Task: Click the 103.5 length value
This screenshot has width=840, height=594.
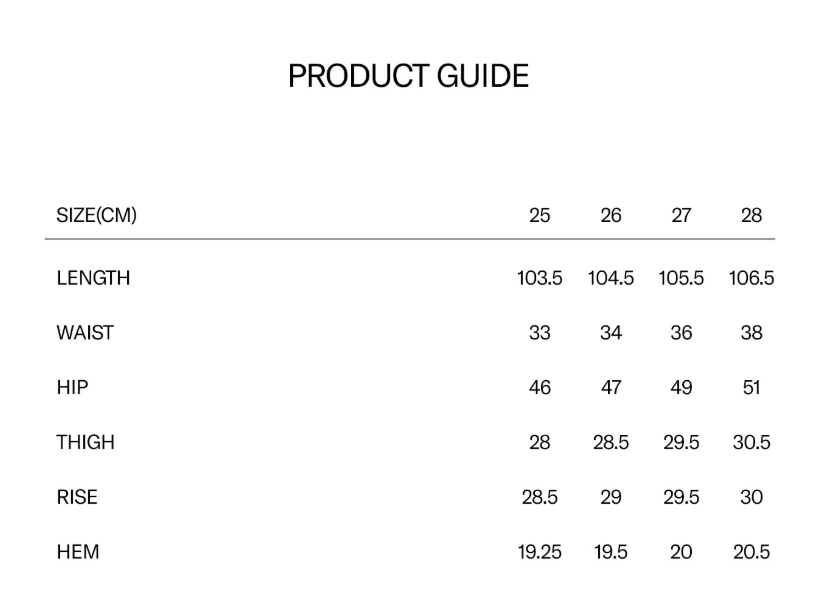Action: (540, 278)
